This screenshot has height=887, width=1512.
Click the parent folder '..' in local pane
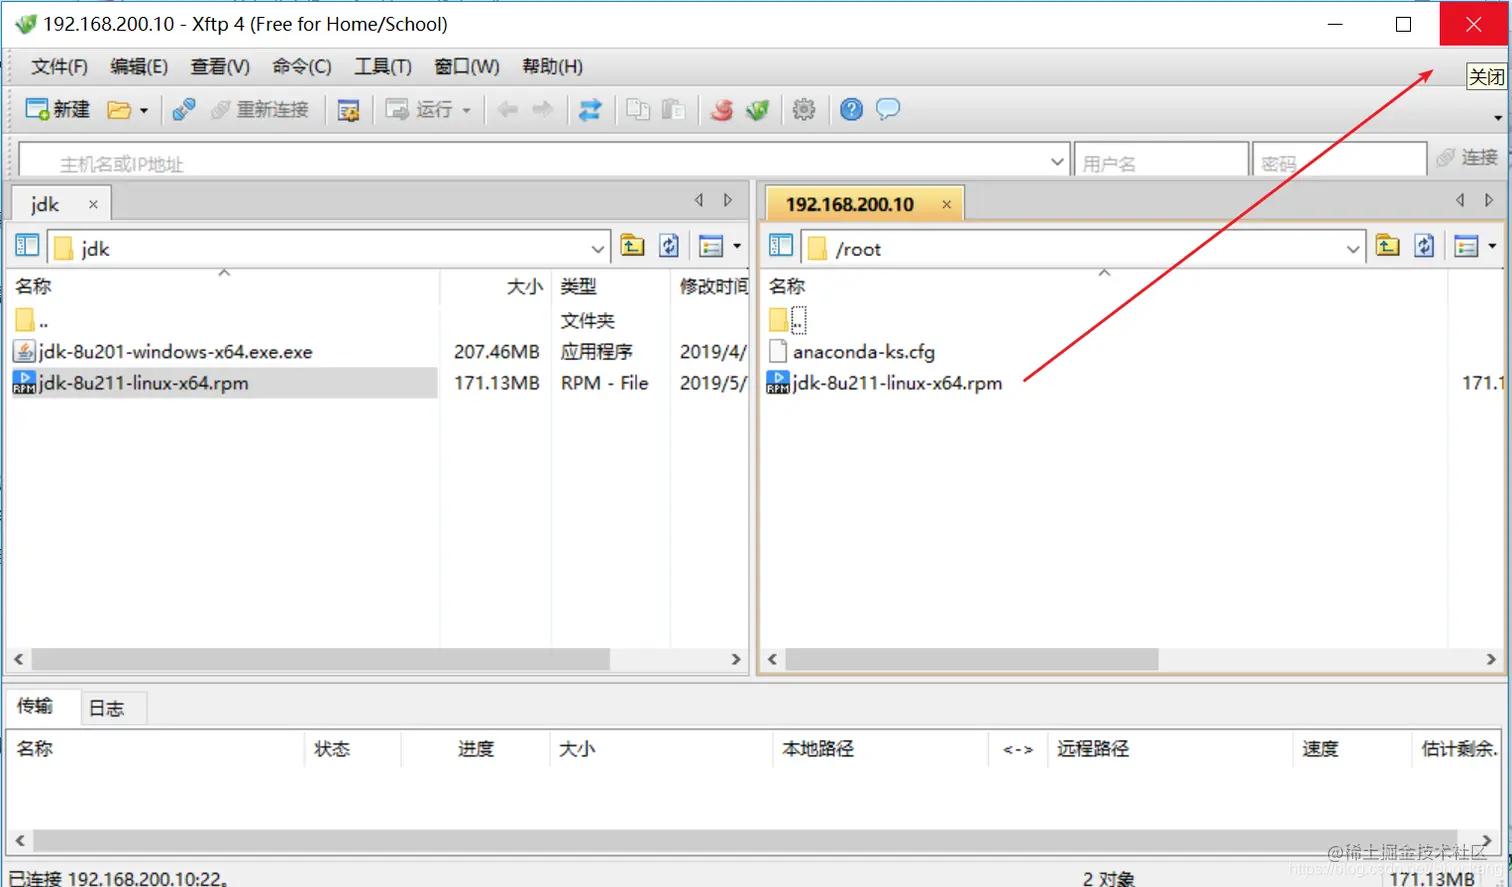pyautogui.click(x=31, y=321)
